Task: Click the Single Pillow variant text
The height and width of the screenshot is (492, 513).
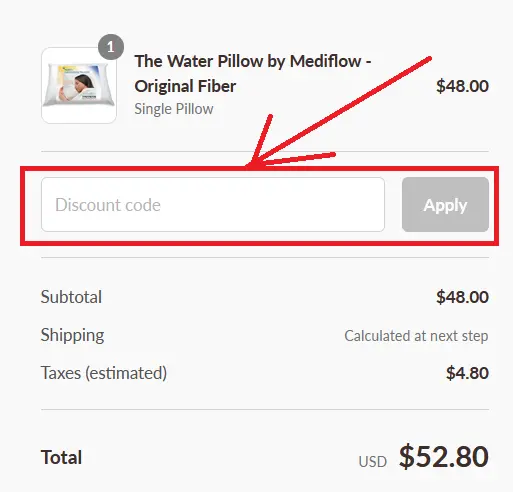Action: [174, 109]
